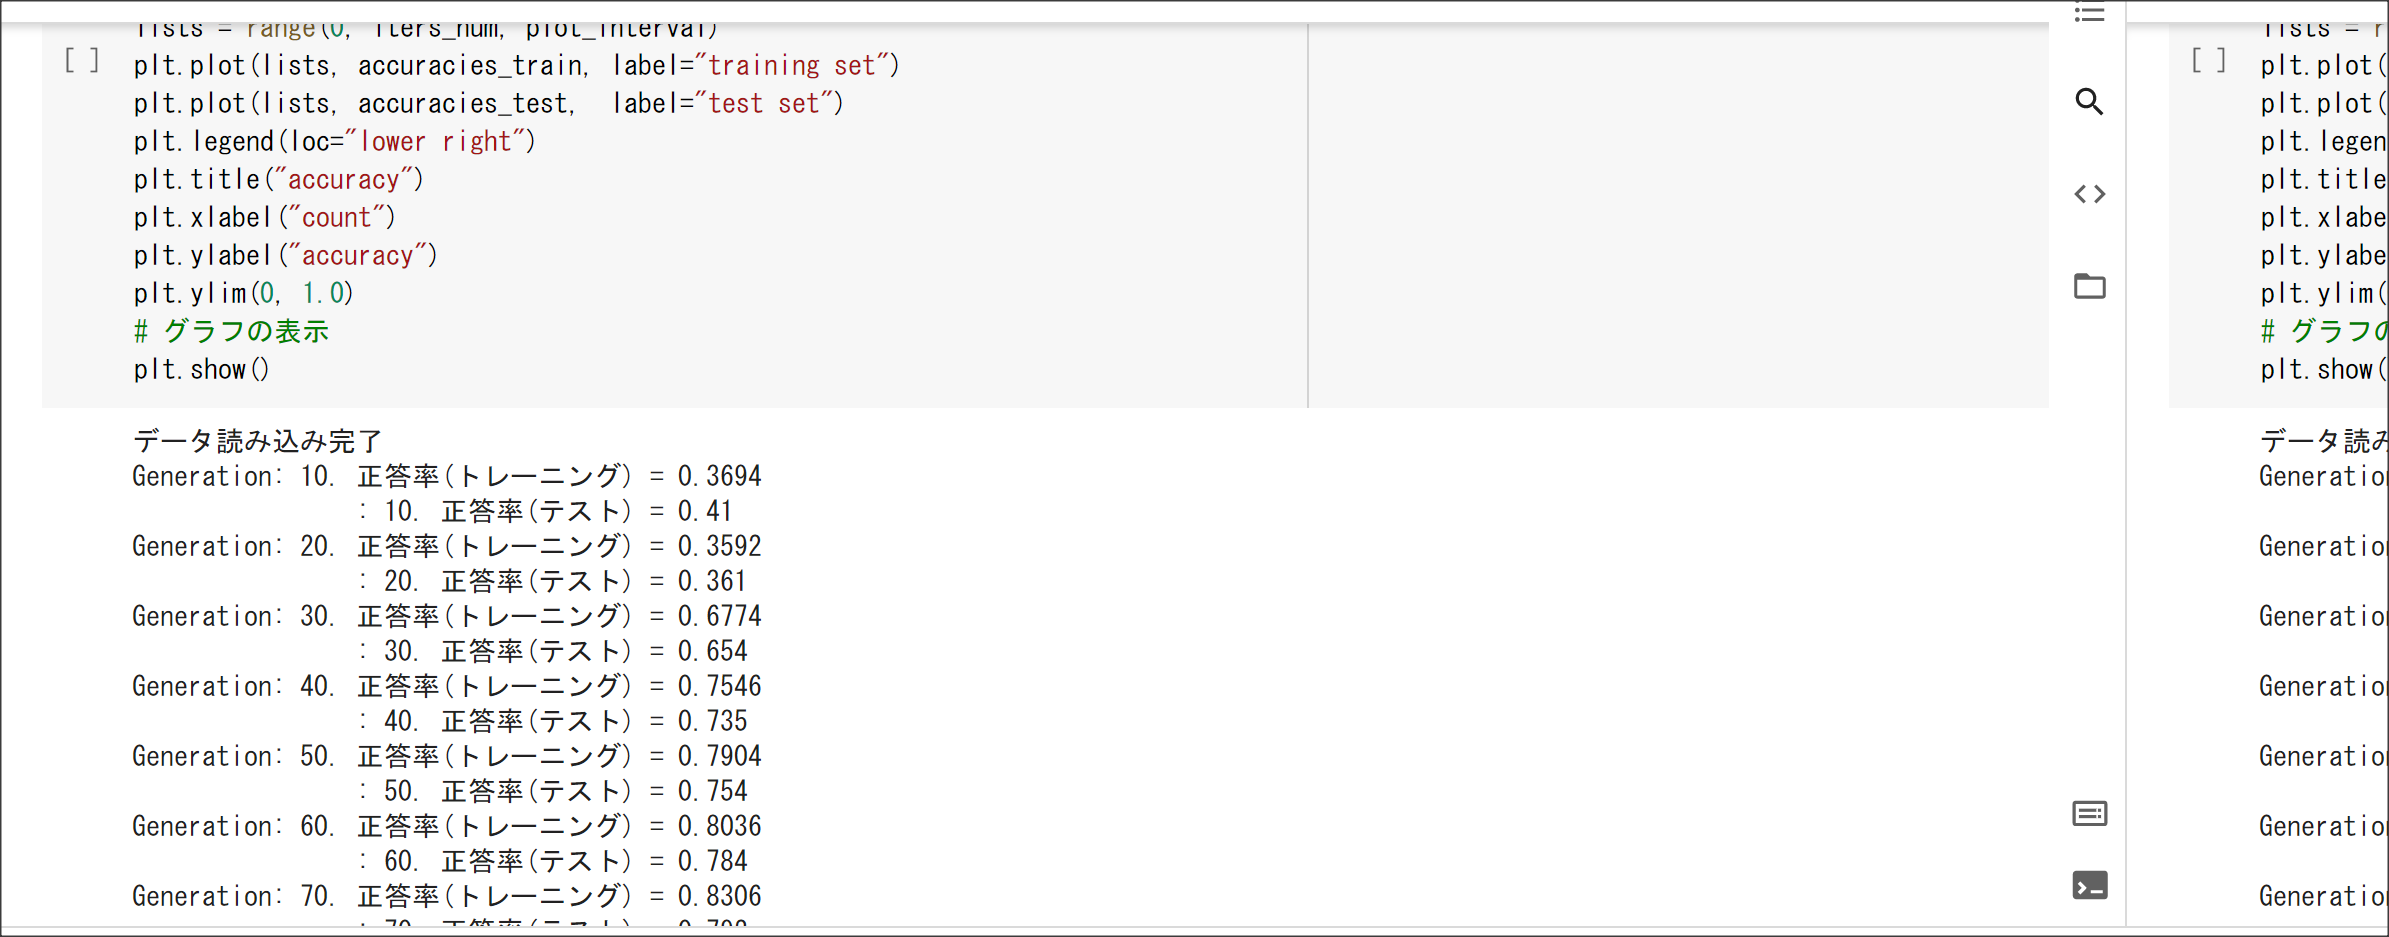Click the test accuracy line showing 0.754
2389x937 pixels.
click(x=553, y=791)
